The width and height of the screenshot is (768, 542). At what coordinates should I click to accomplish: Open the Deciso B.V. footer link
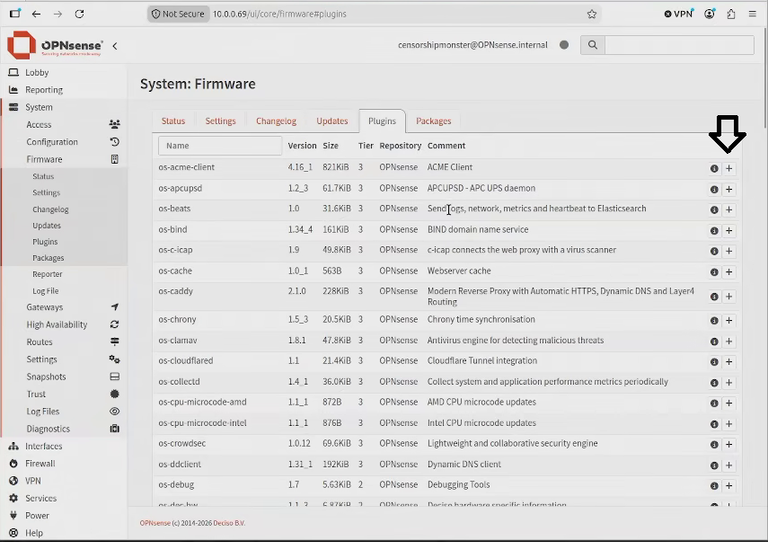click(x=229, y=523)
